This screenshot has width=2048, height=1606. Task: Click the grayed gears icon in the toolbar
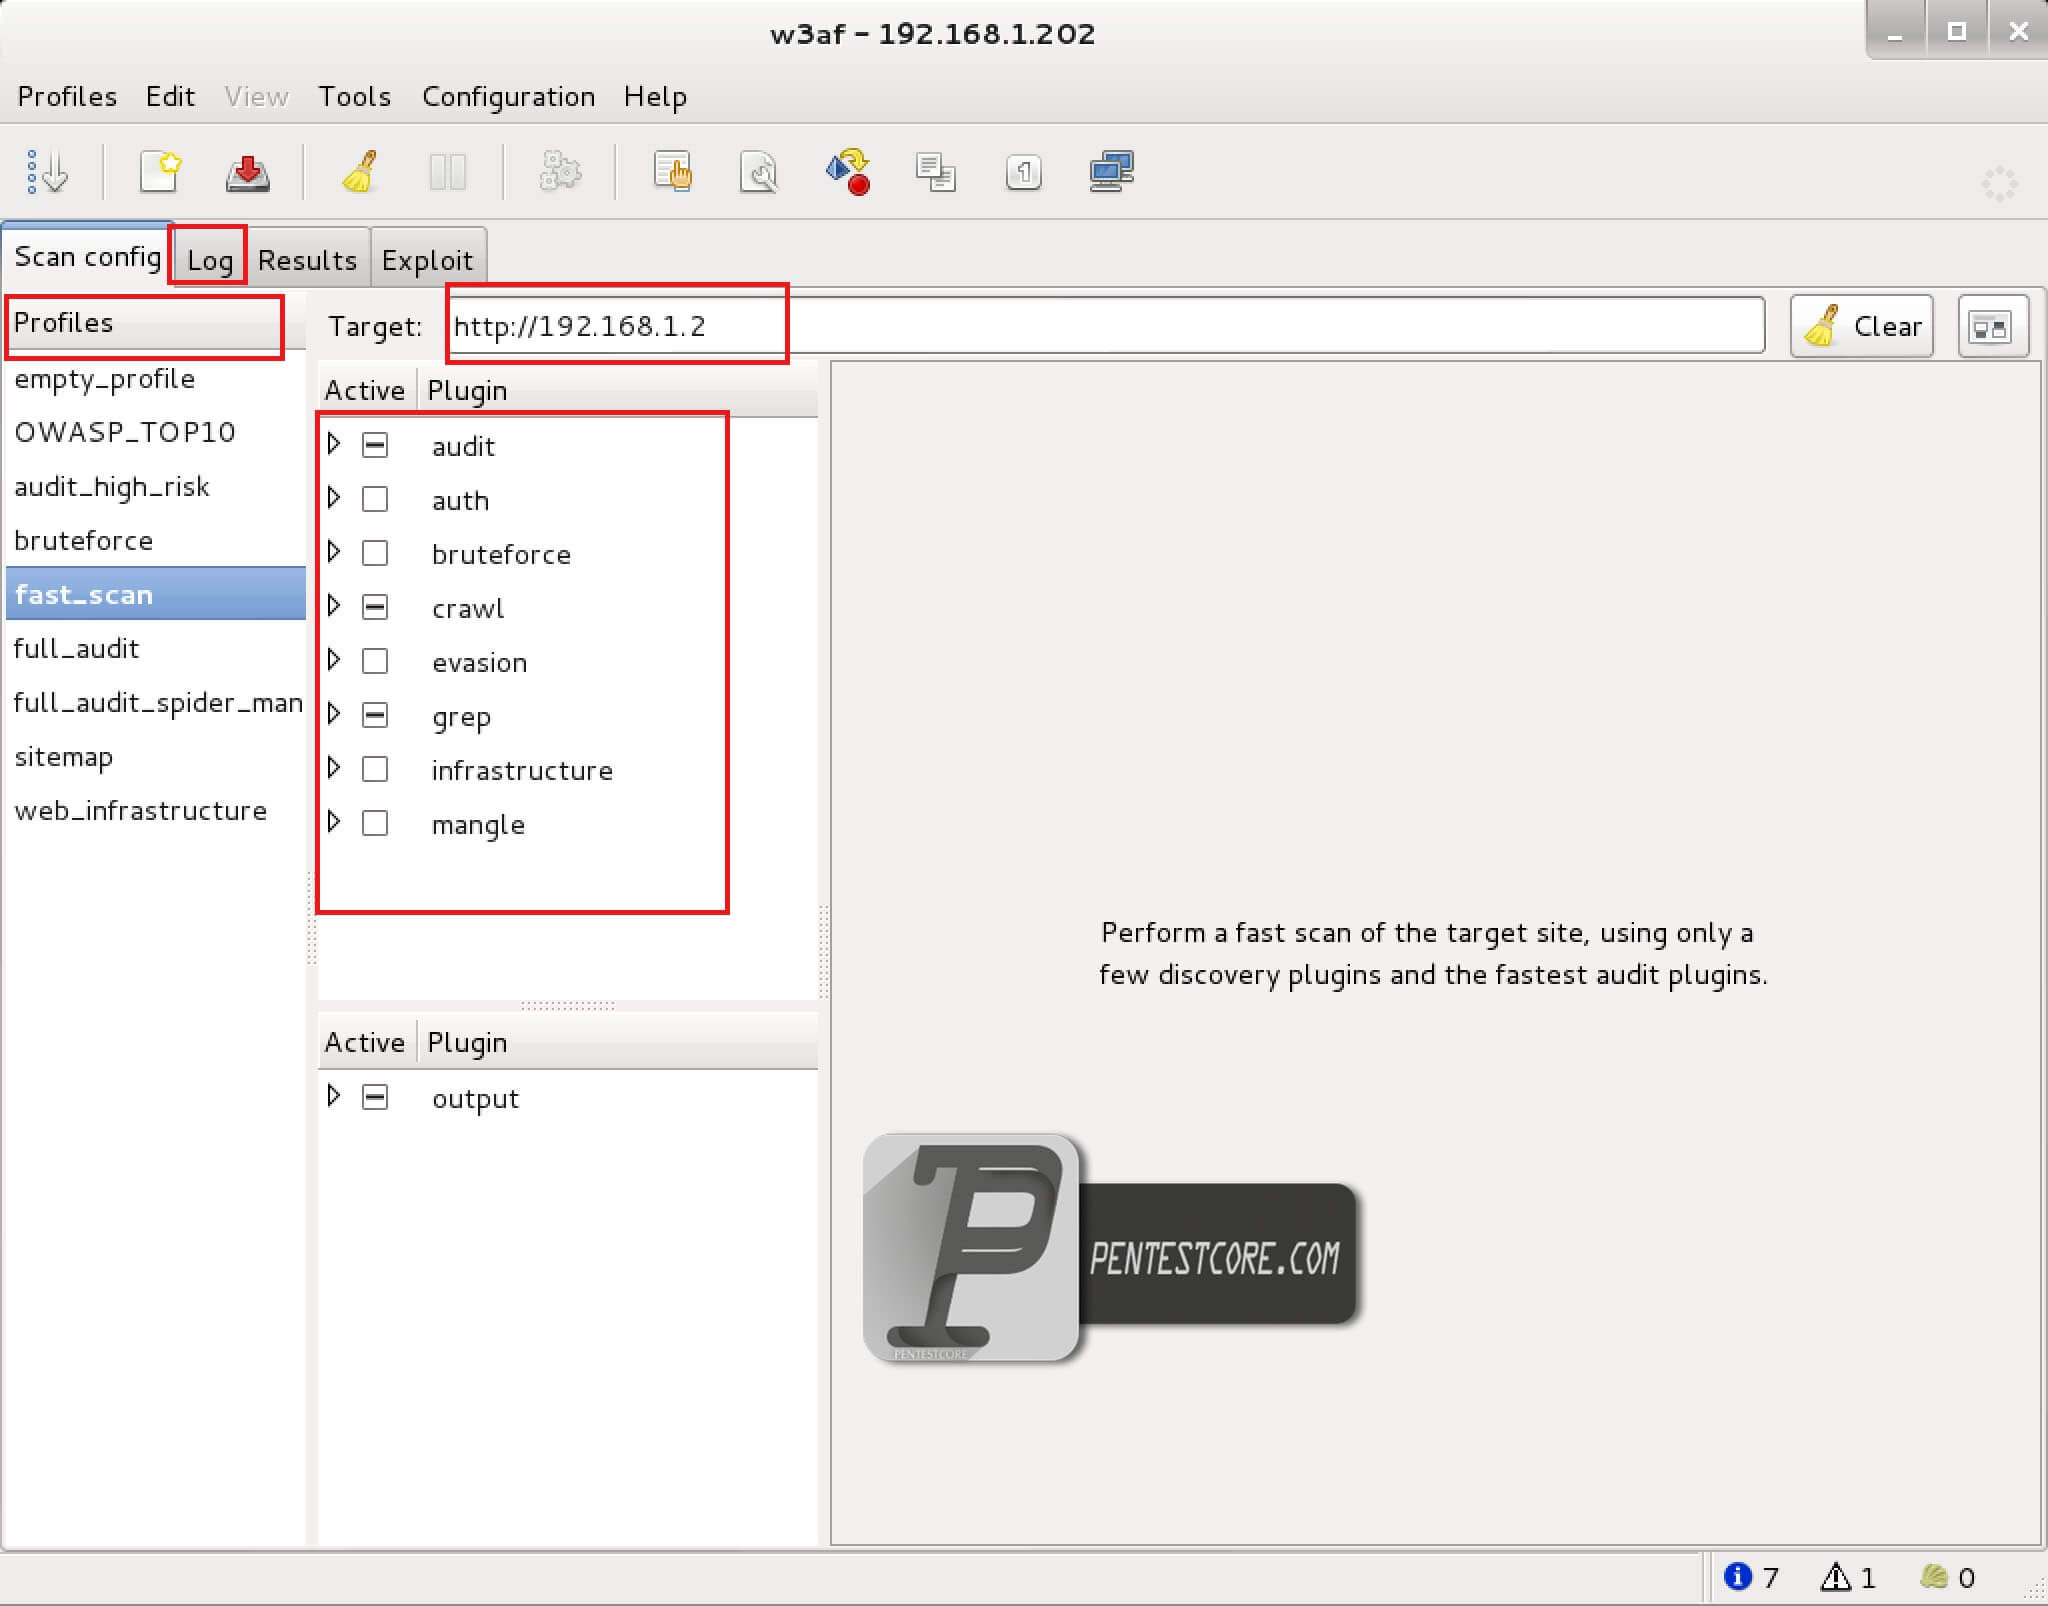560,172
